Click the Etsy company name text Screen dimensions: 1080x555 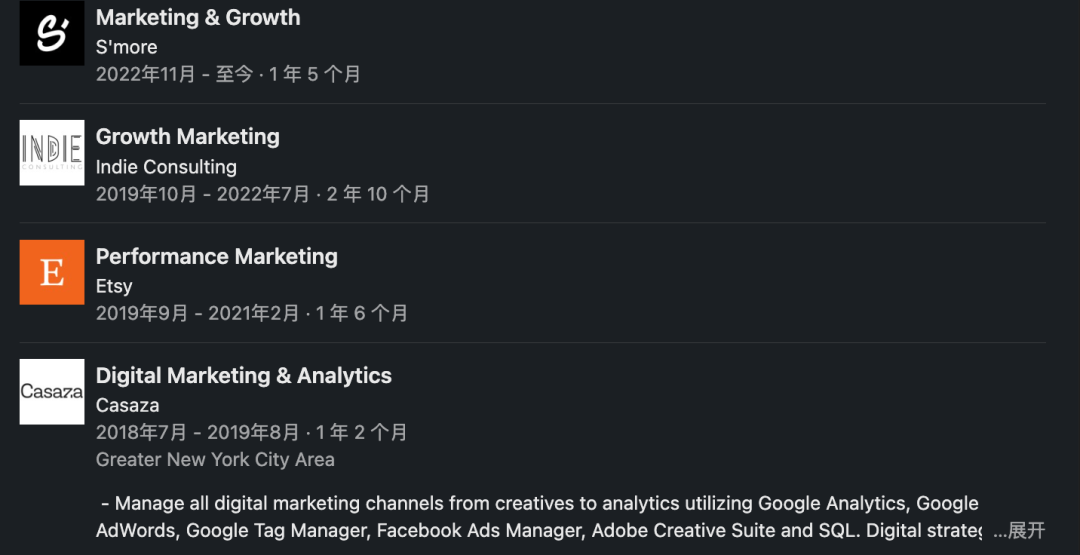coord(114,286)
